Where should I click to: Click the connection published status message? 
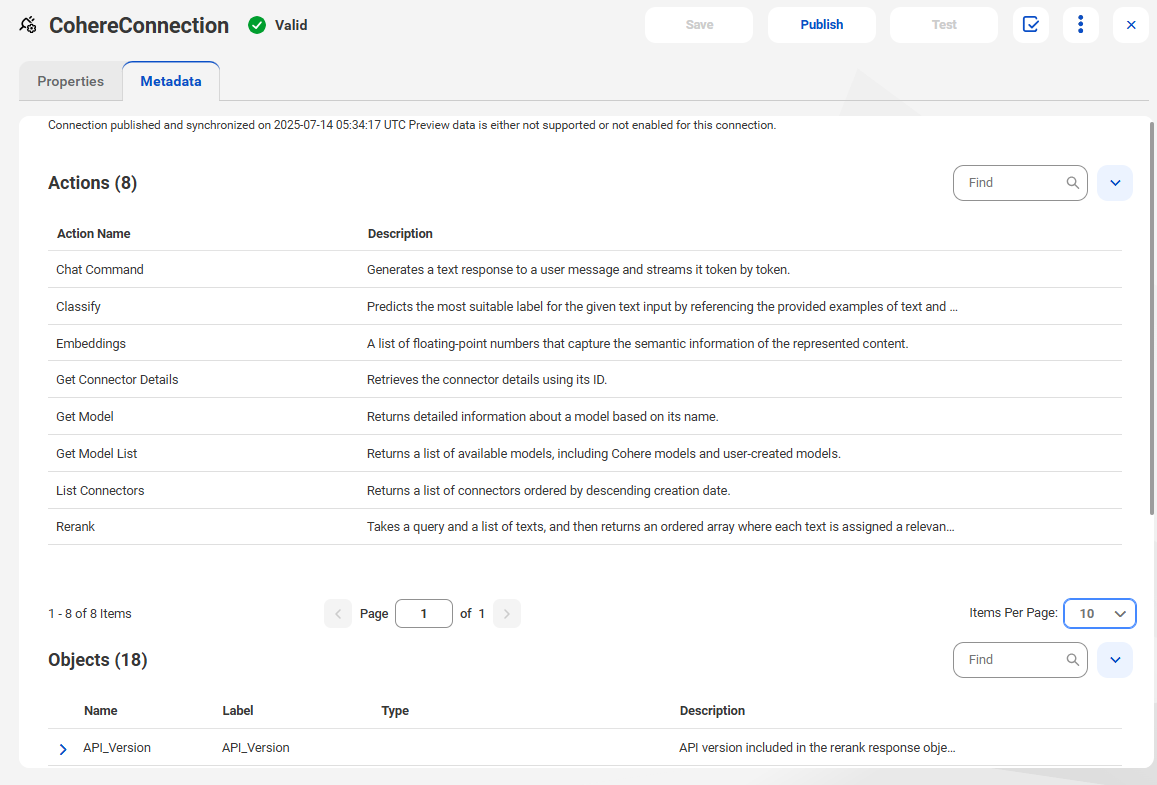tap(412, 125)
